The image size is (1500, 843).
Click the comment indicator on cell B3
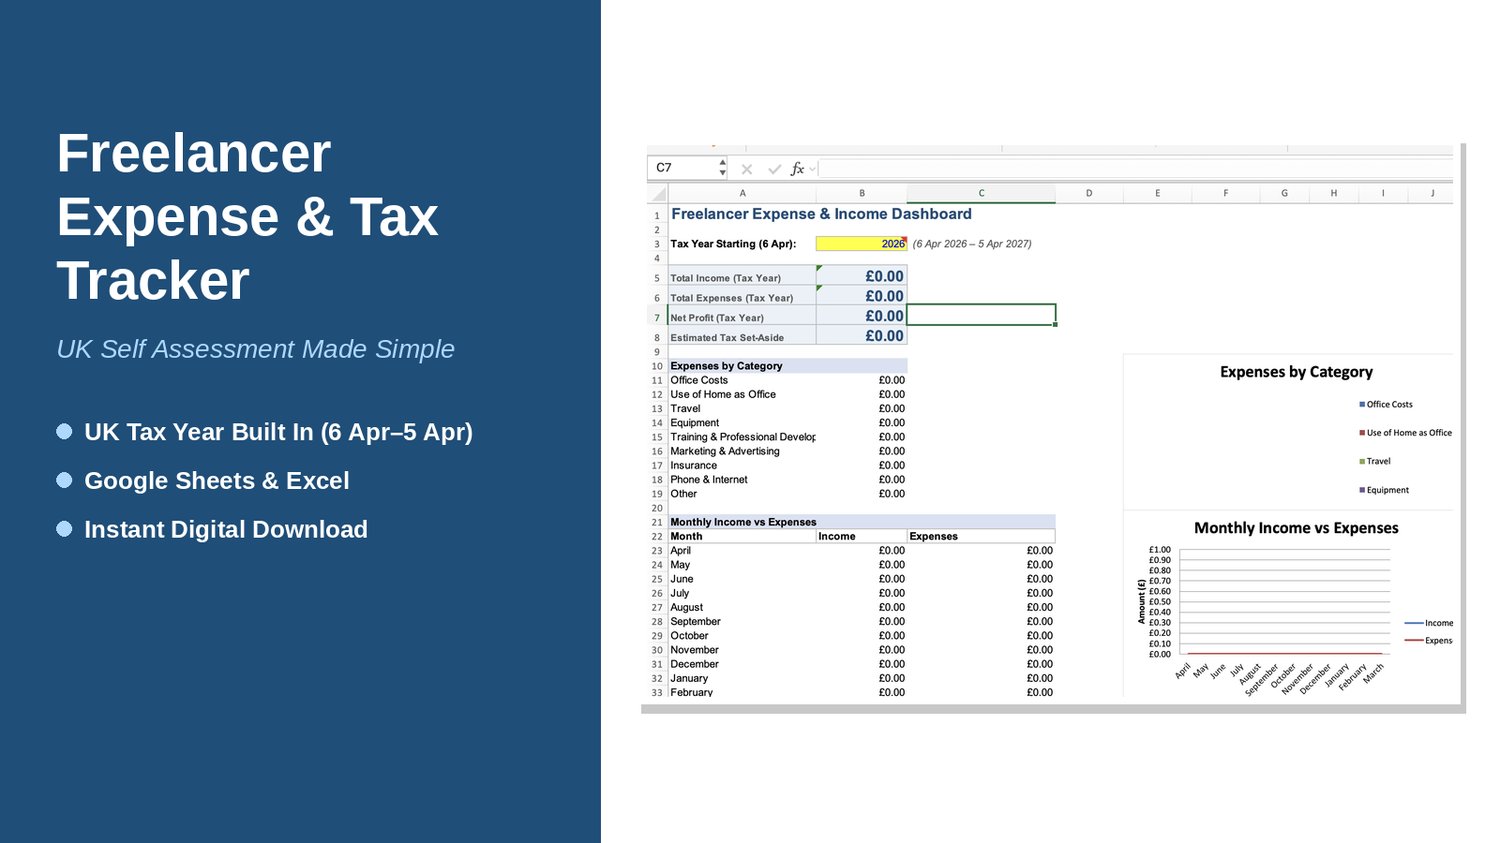click(x=904, y=240)
